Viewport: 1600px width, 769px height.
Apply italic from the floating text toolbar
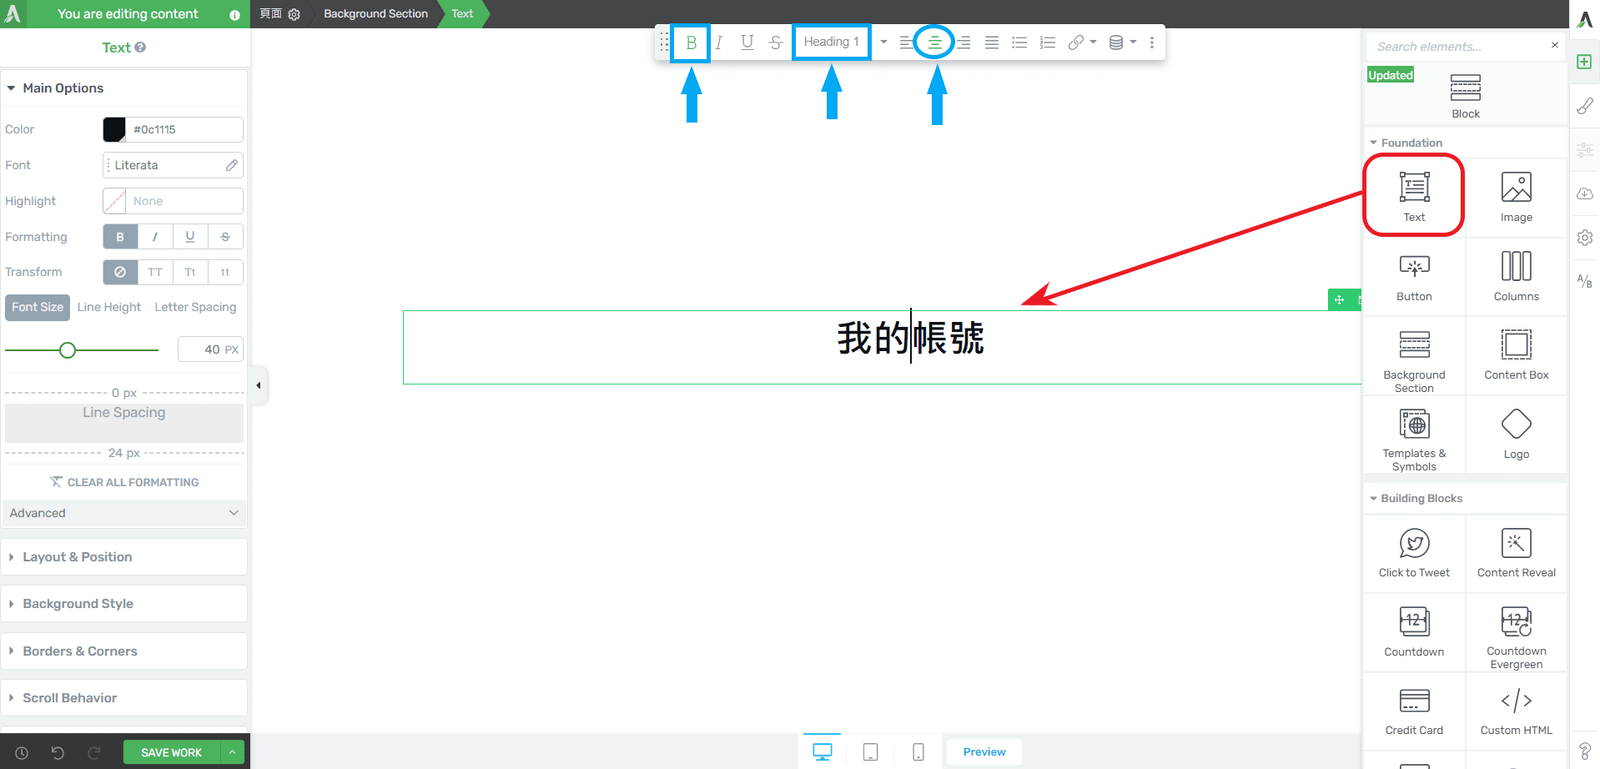pos(719,43)
